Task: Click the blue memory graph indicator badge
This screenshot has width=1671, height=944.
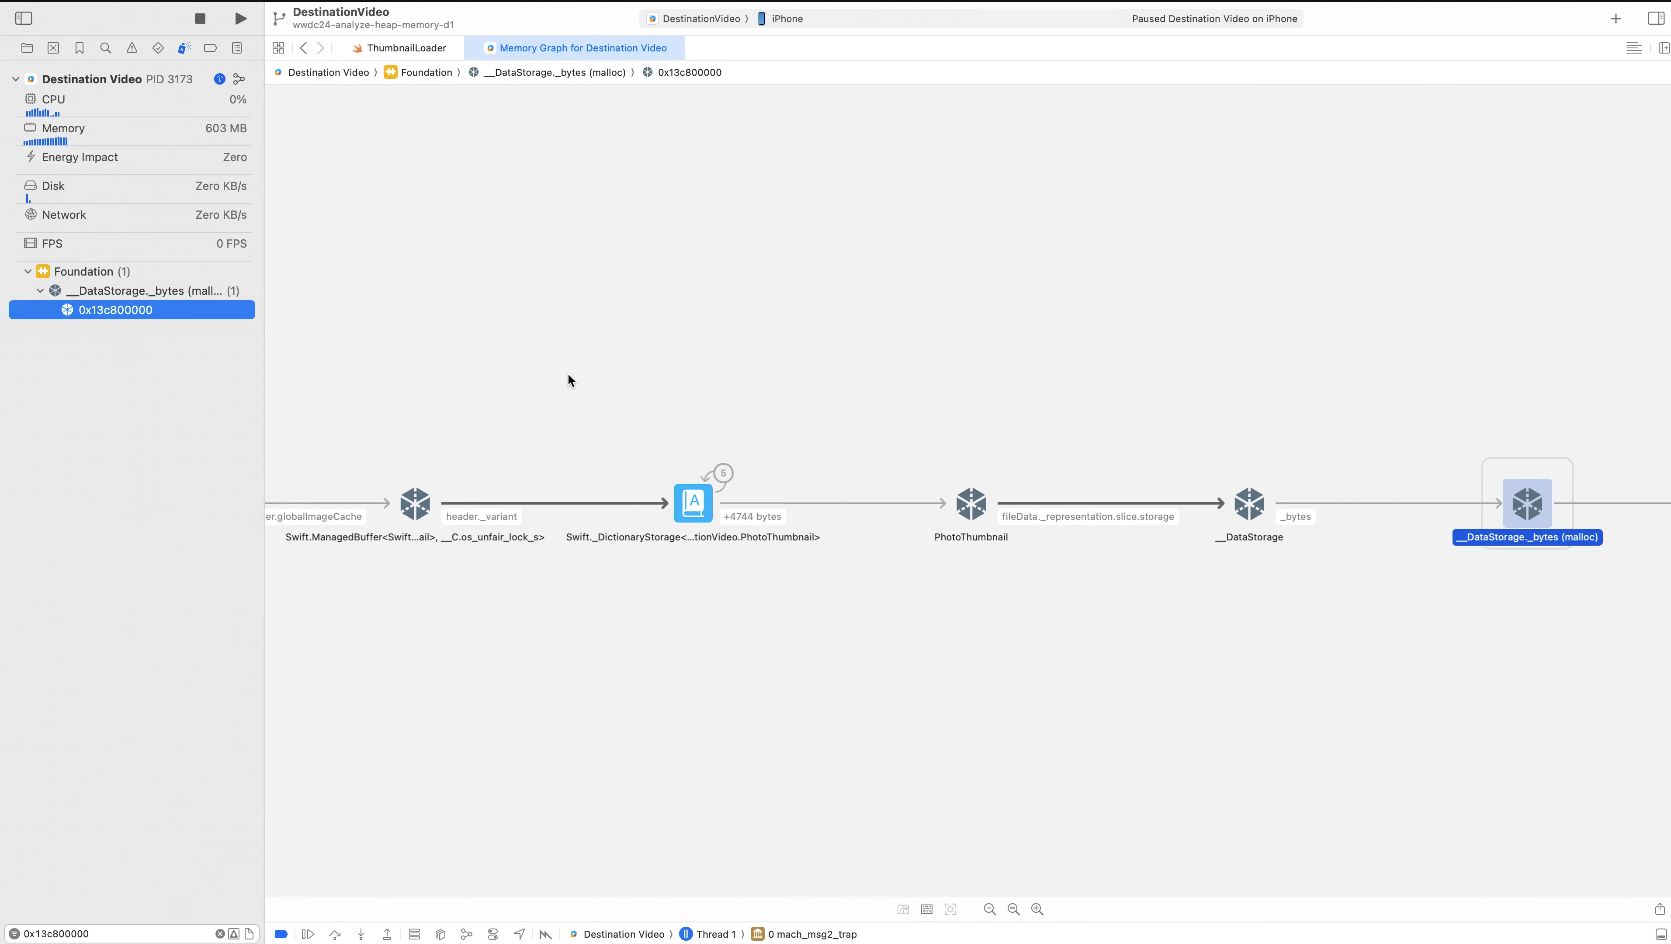Action: click(219, 79)
